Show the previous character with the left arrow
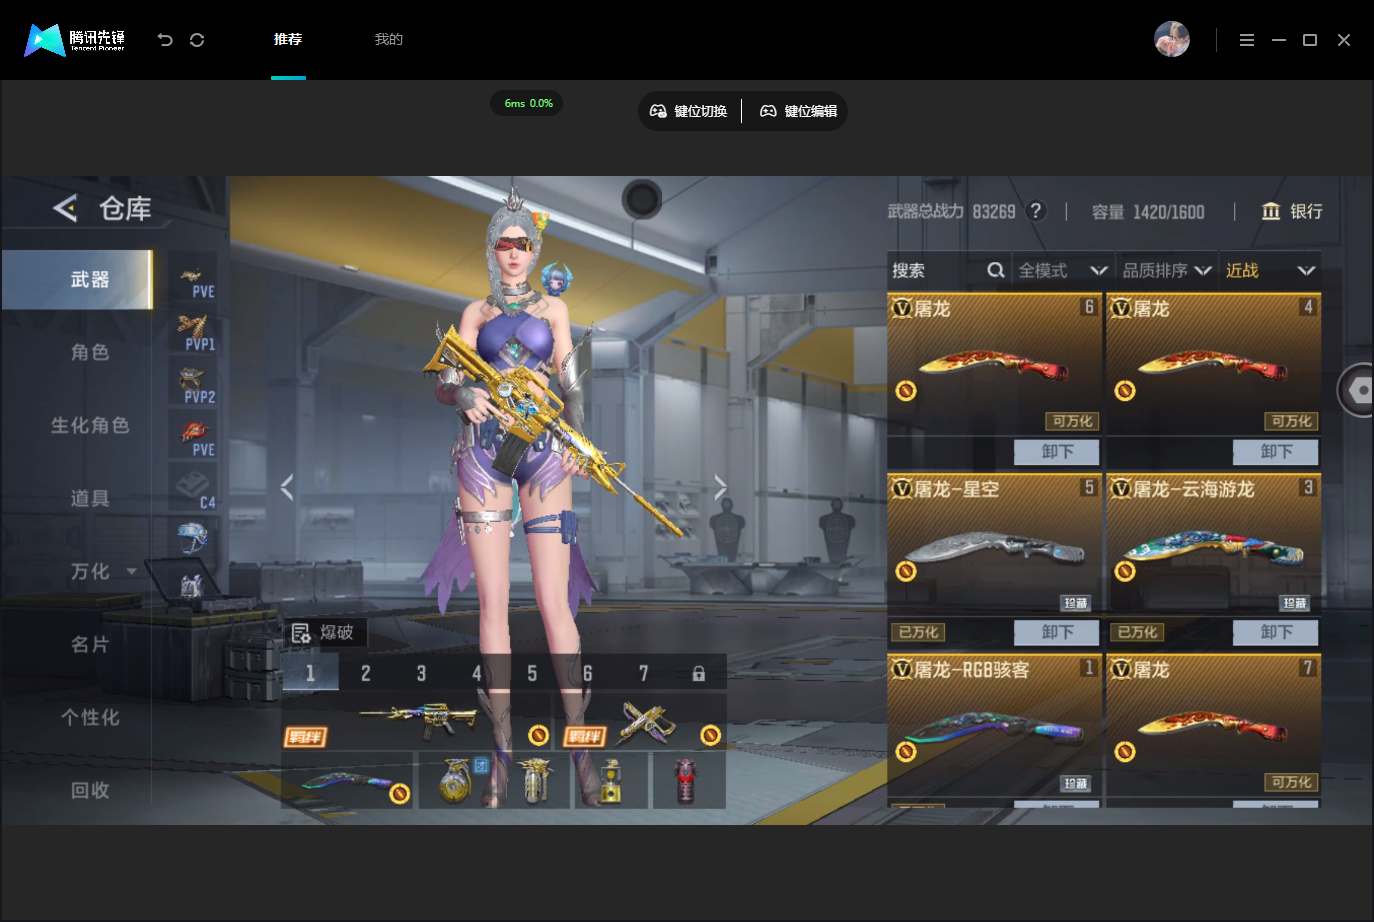This screenshot has height=922, width=1374. click(287, 487)
